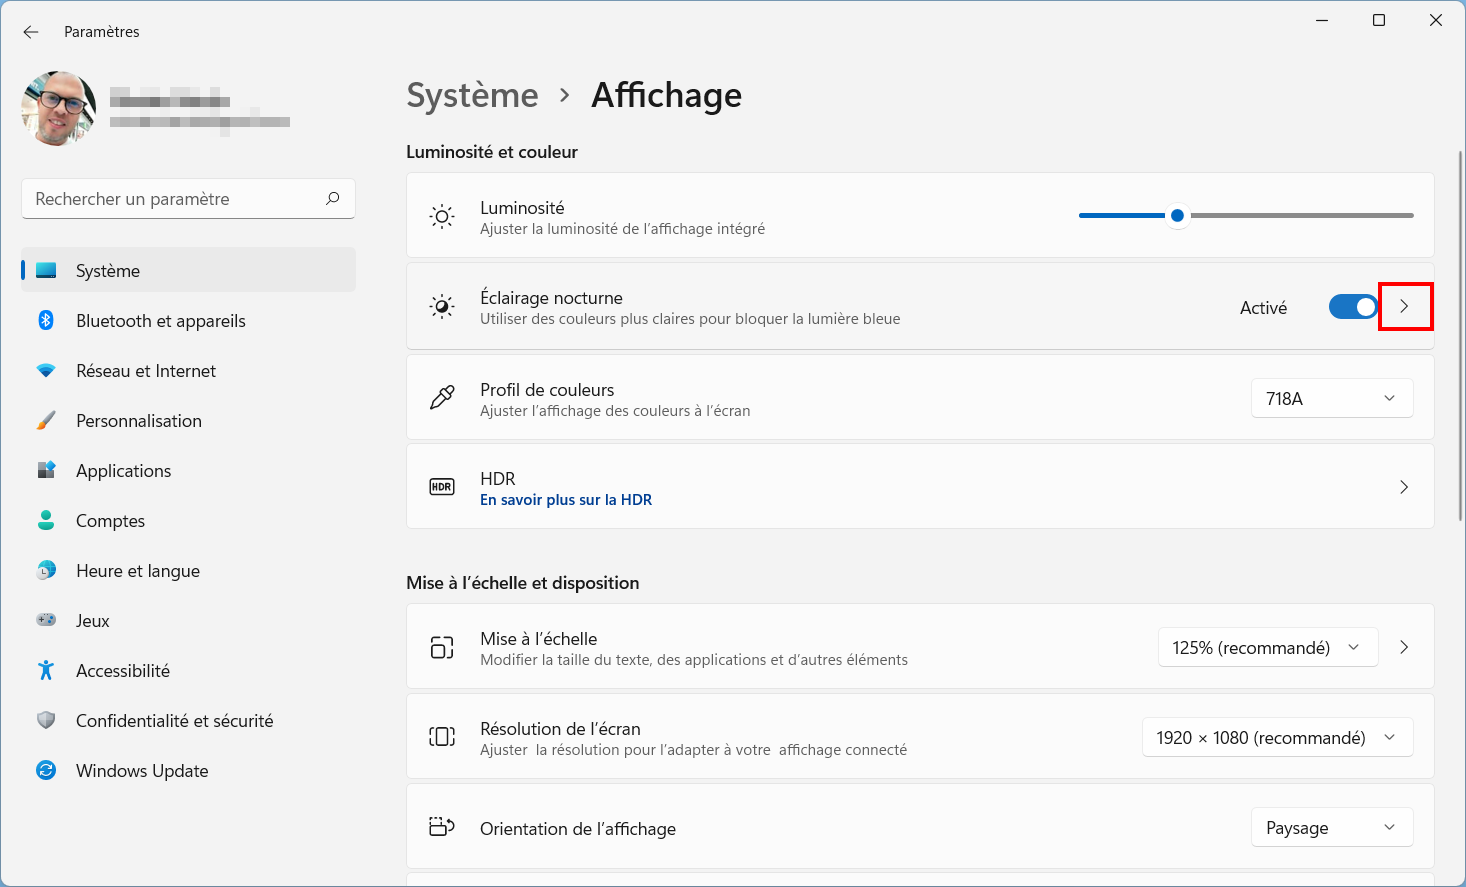Click the Activé status text
Screen dimensions: 1466x887
point(1263,308)
